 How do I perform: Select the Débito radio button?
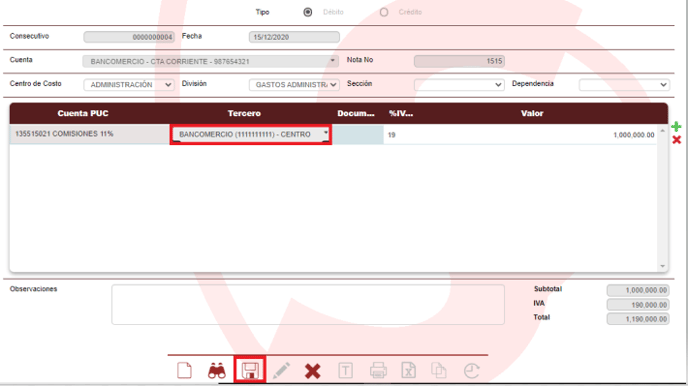coord(308,12)
